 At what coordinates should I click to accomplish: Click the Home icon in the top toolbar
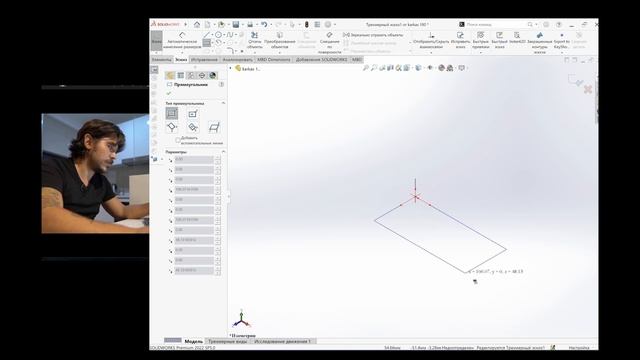coord(197,24)
